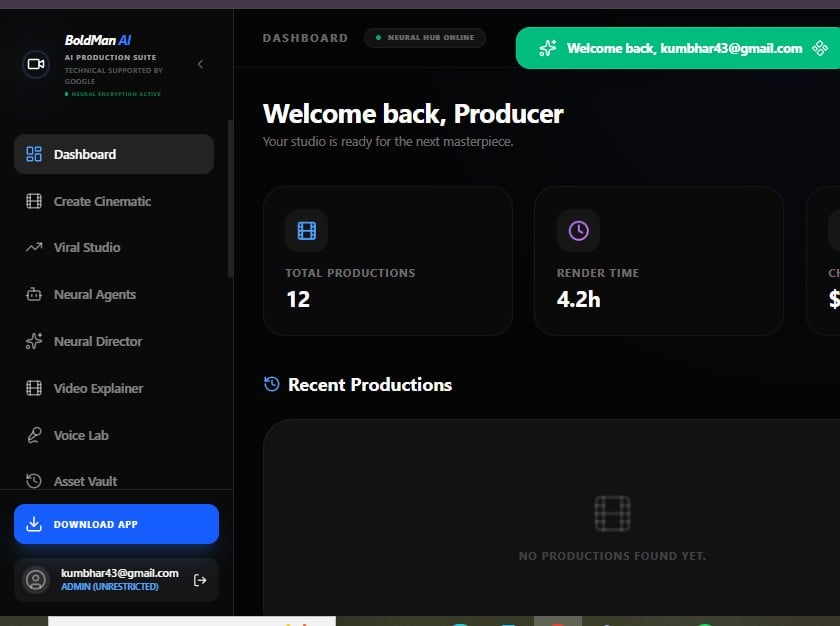Click the Download App button
This screenshot has height=626, width=840.
tap(116, 524)
